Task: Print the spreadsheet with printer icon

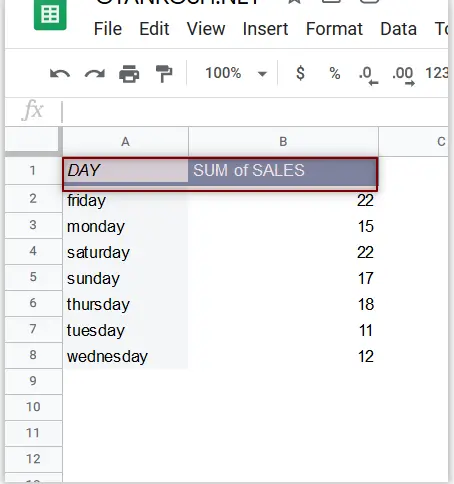Action: click(x=129, y=73)
